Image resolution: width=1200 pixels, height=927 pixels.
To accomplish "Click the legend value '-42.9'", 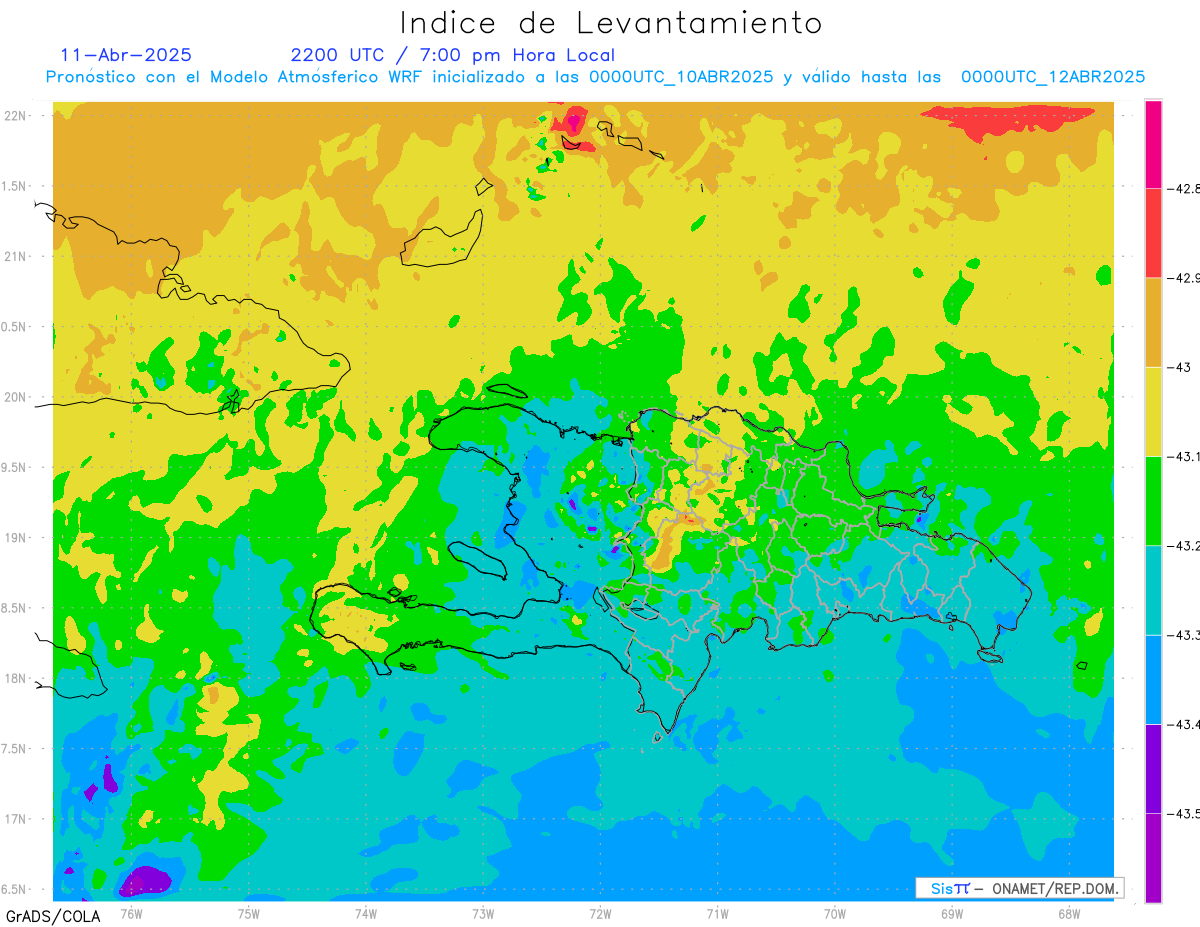I will coord(1183,278).
